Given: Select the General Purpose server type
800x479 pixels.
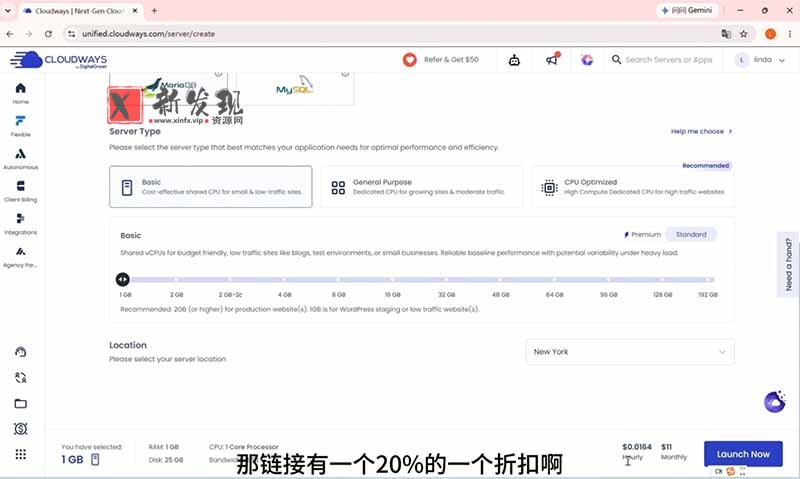Looking at the screenshot, I should [421, 187].
